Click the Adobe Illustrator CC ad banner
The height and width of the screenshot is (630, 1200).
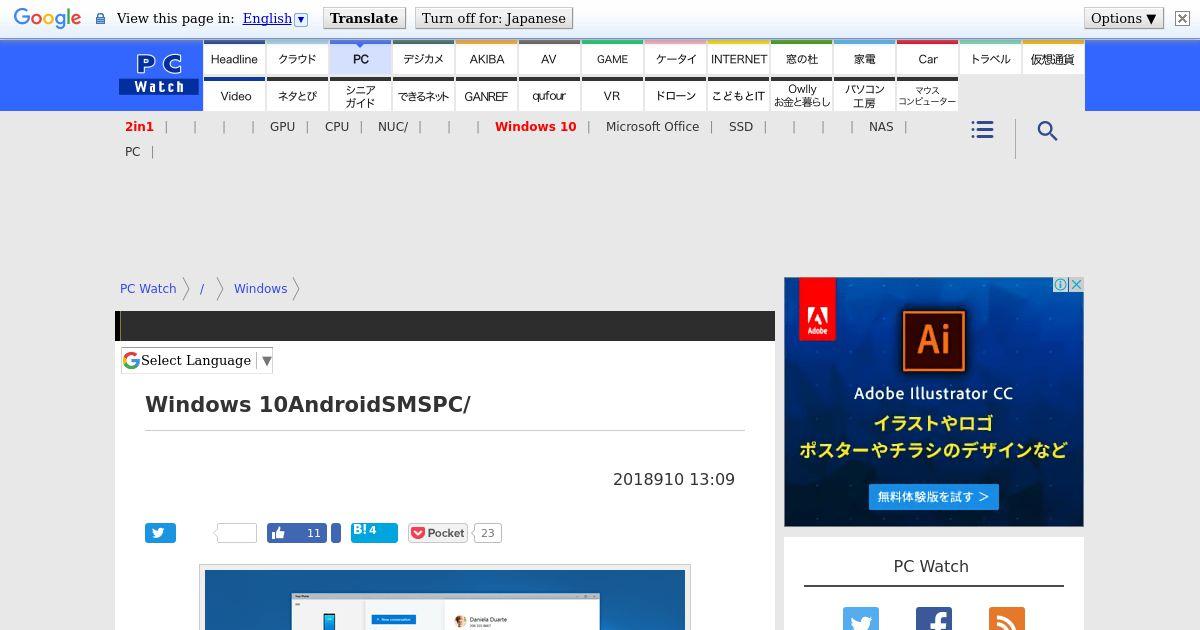click(x=934, y=402)
